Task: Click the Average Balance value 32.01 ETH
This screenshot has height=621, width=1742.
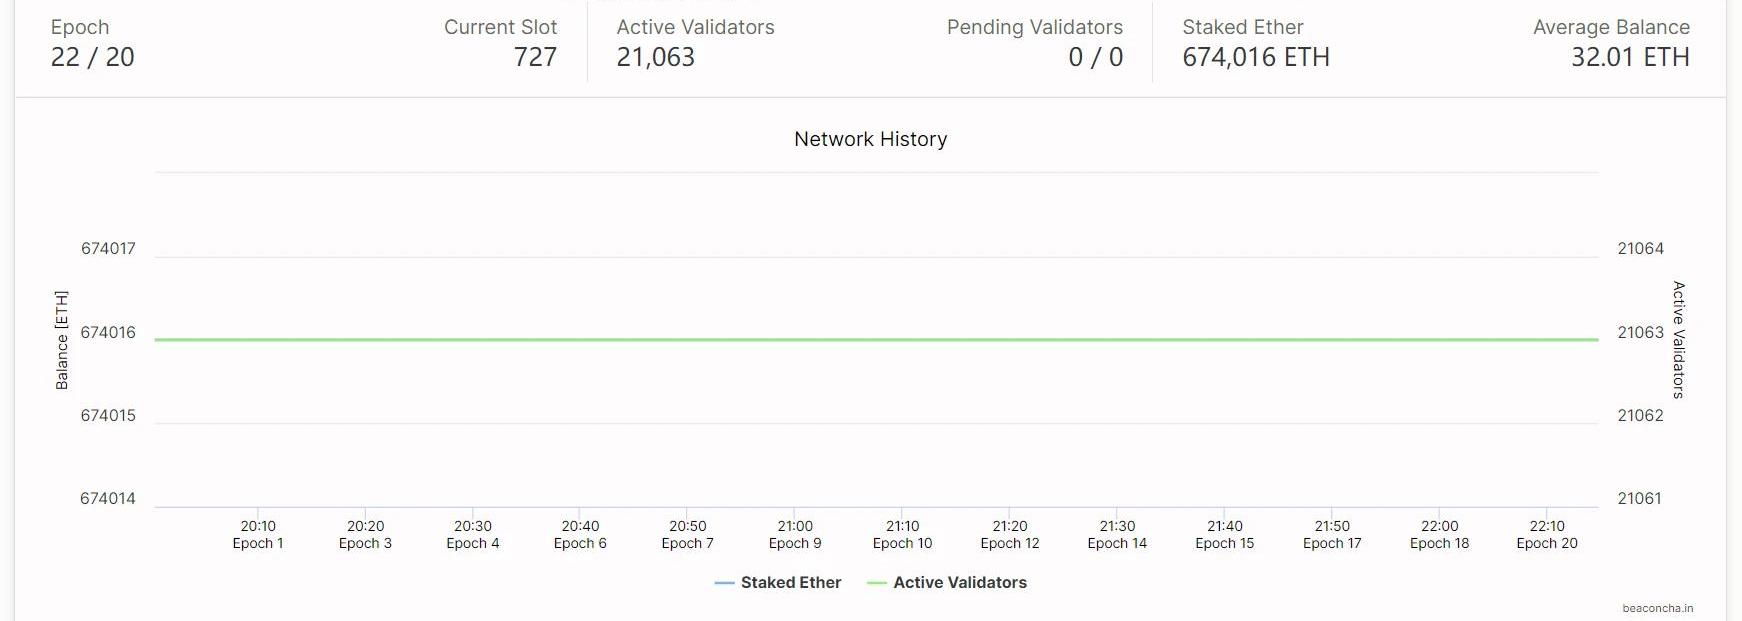Action: [x=1630, y=57]
